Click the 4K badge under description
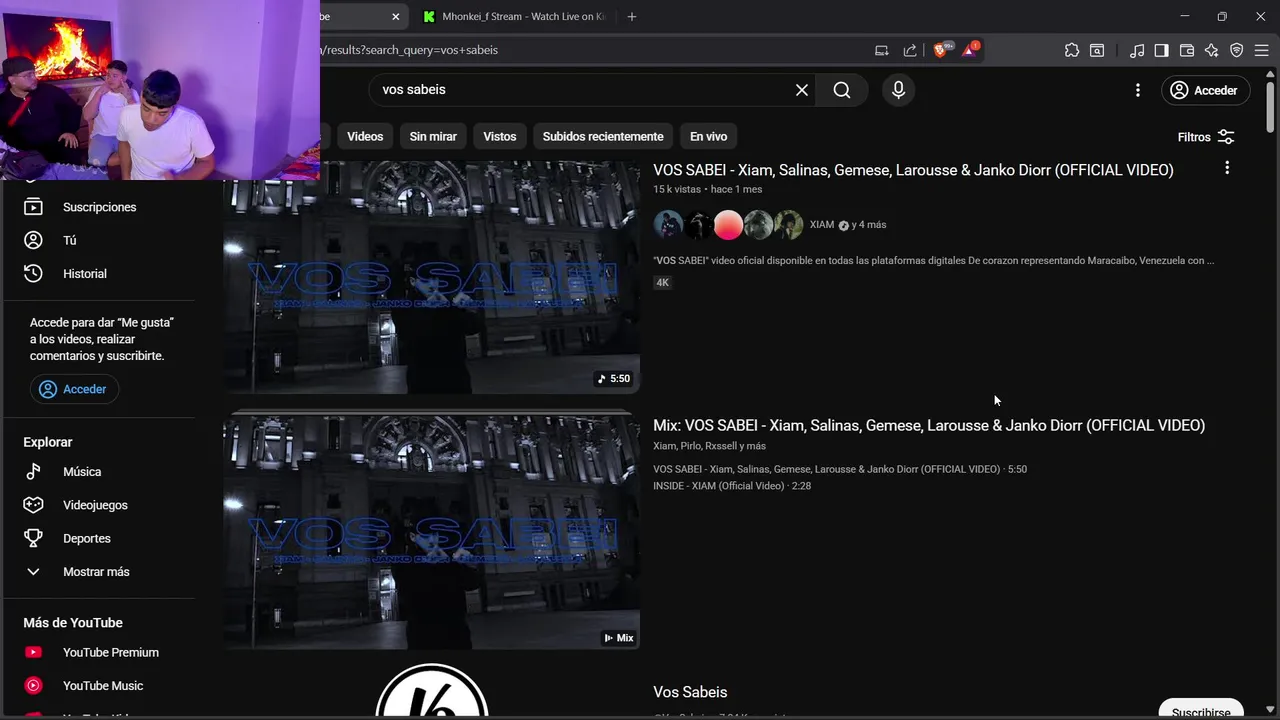 662,283
